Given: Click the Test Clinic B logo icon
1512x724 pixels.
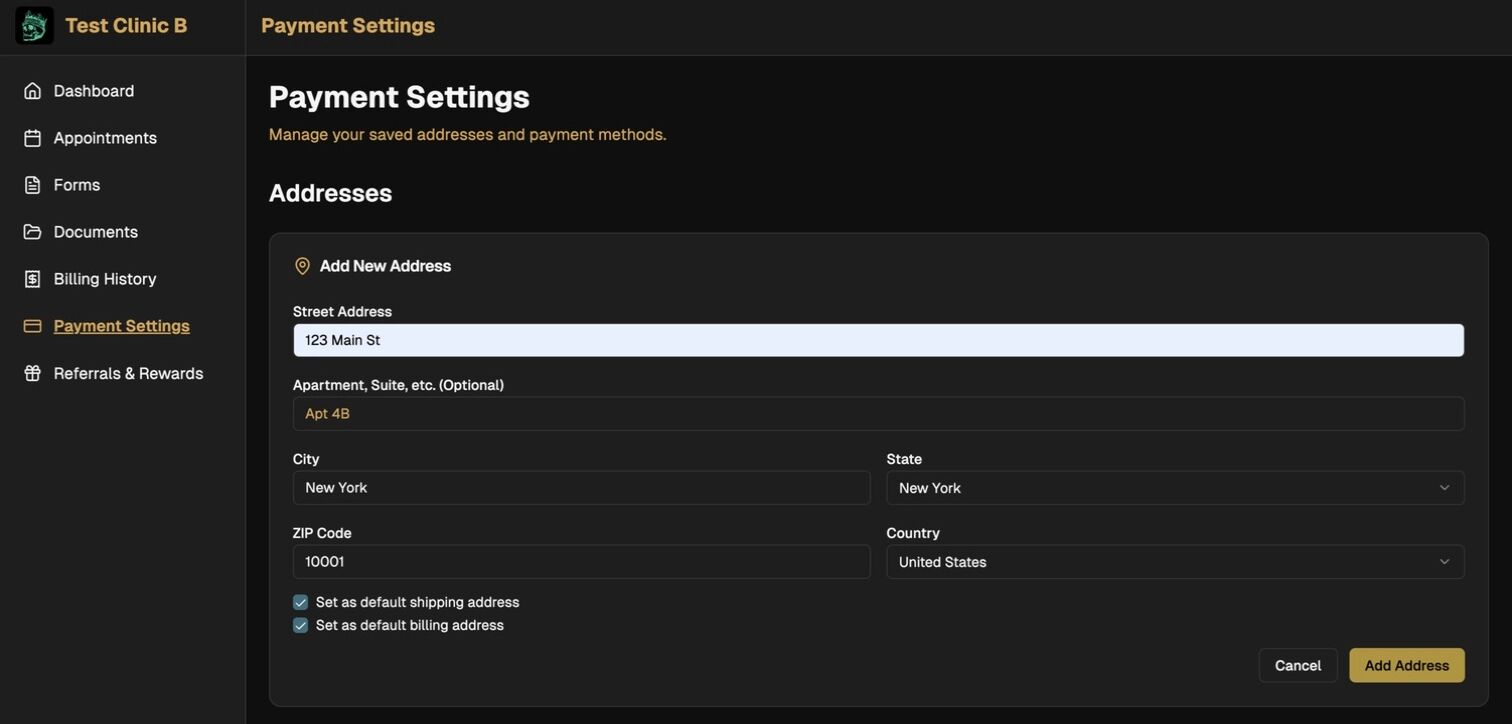Looking at the screenshot, I should [x=34, y=26].
